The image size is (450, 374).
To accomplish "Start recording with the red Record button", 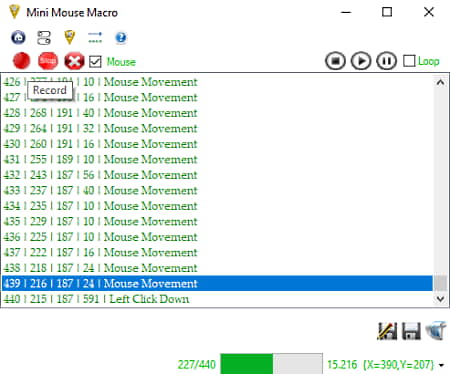I will click(x=21, y=61).
